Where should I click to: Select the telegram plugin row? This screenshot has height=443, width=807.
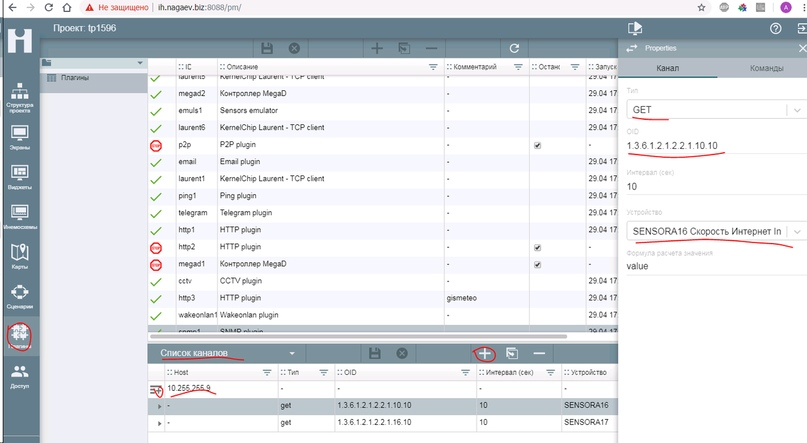pyautogui.click(x=382, y=212)
